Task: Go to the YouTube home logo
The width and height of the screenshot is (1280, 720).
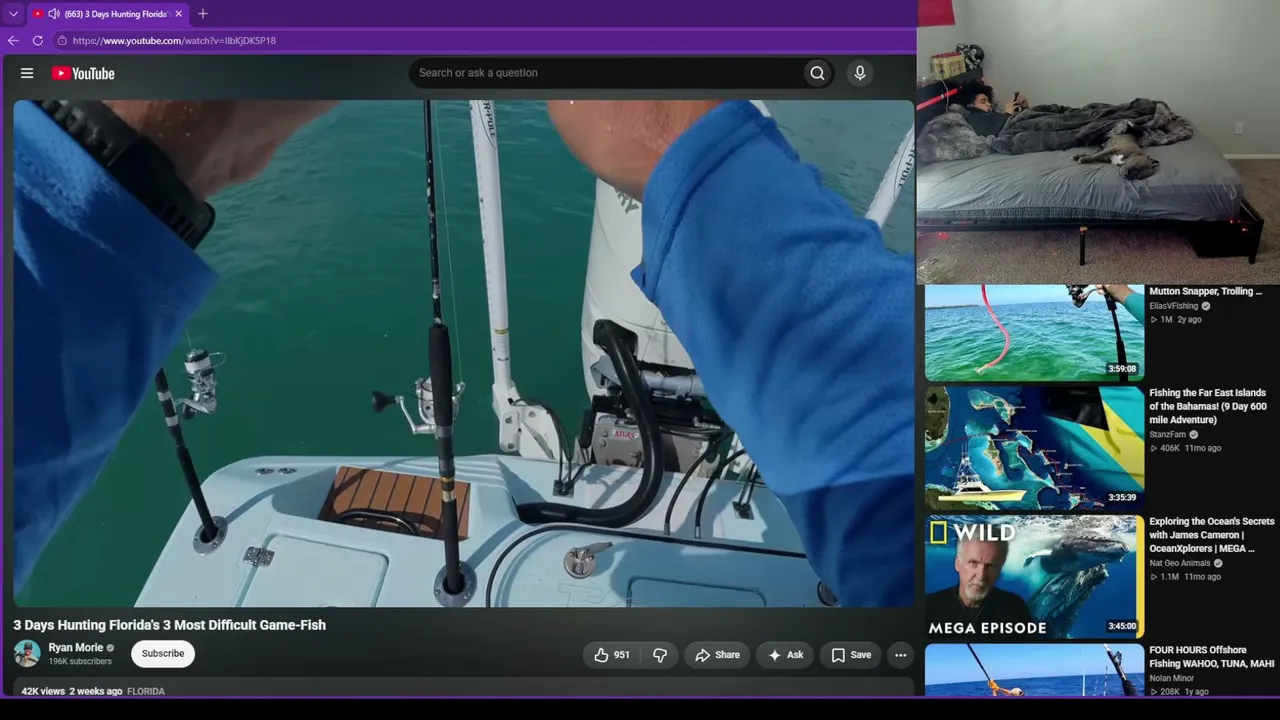Action: pos(83,73)
